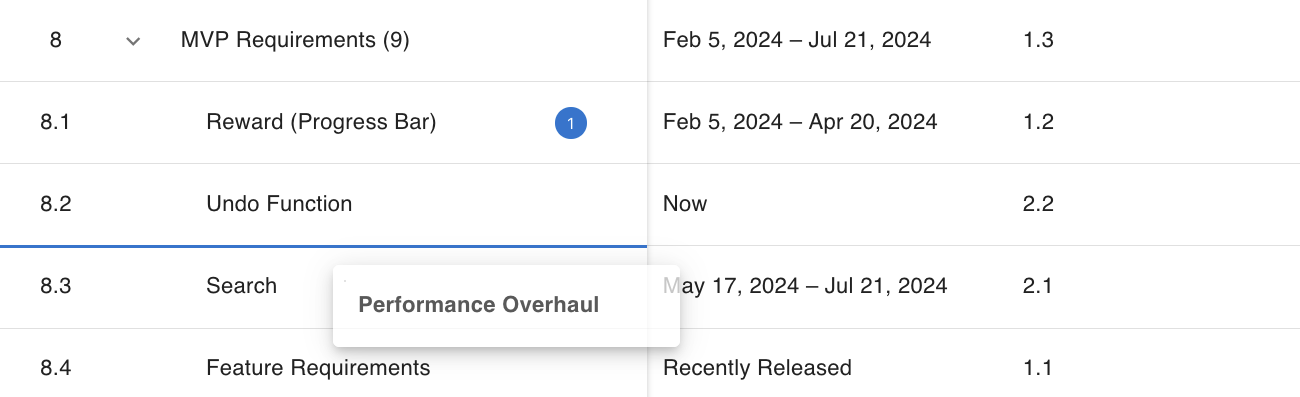The image size is (1300, 397).
Task: Click the Recently Released timeframe cell
Action: click(x=757, y=369)
